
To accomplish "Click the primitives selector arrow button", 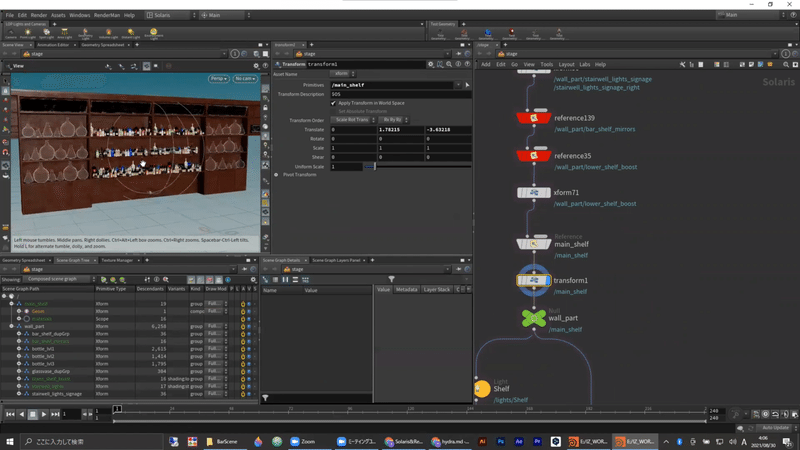I will tap(467, 85).
